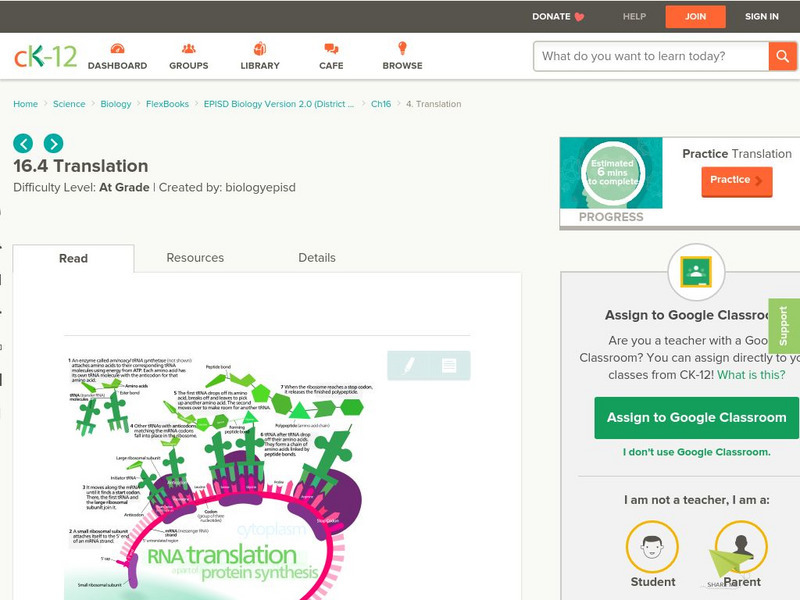The width and height of the screenshot is (800, 600).
Task: Select the highlighter pen annotation tool
Action: 409,365
